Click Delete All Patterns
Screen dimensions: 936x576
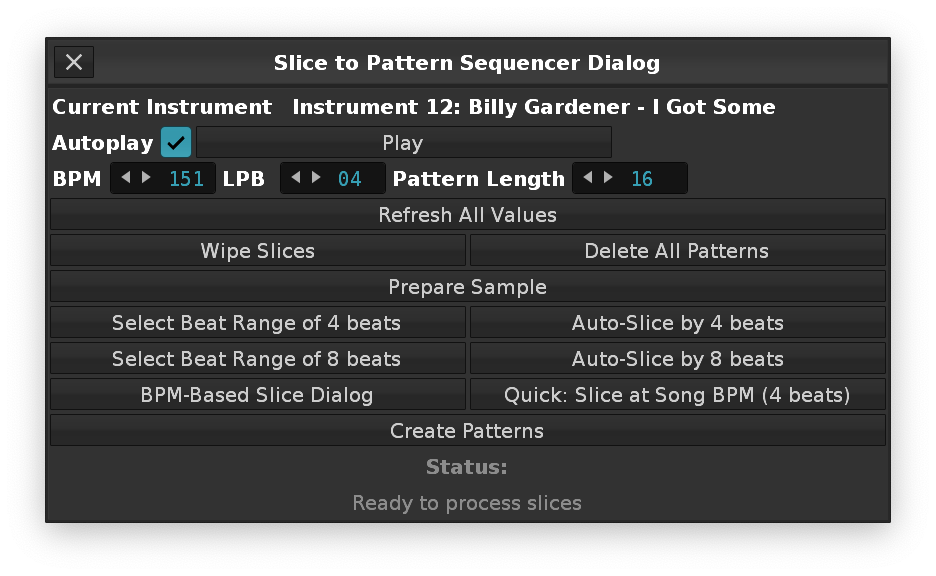pos(677,251)
